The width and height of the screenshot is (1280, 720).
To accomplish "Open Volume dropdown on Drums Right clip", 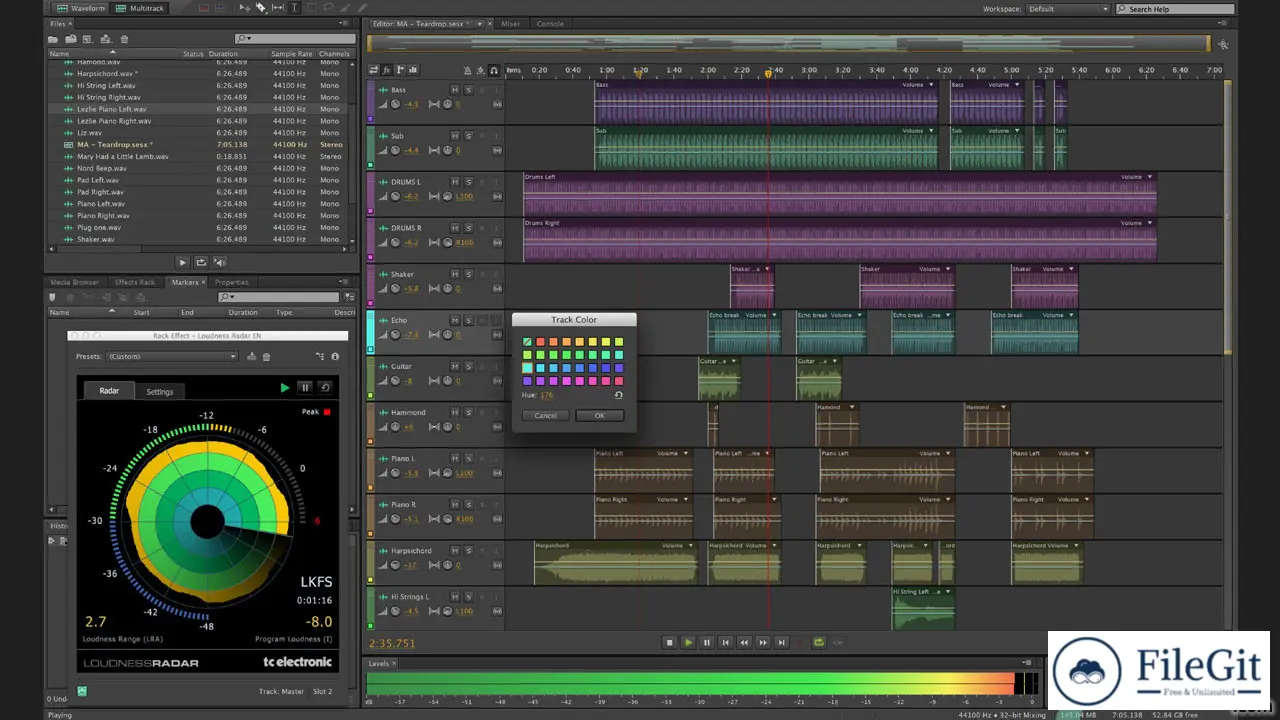I will tap(1150, 223).
